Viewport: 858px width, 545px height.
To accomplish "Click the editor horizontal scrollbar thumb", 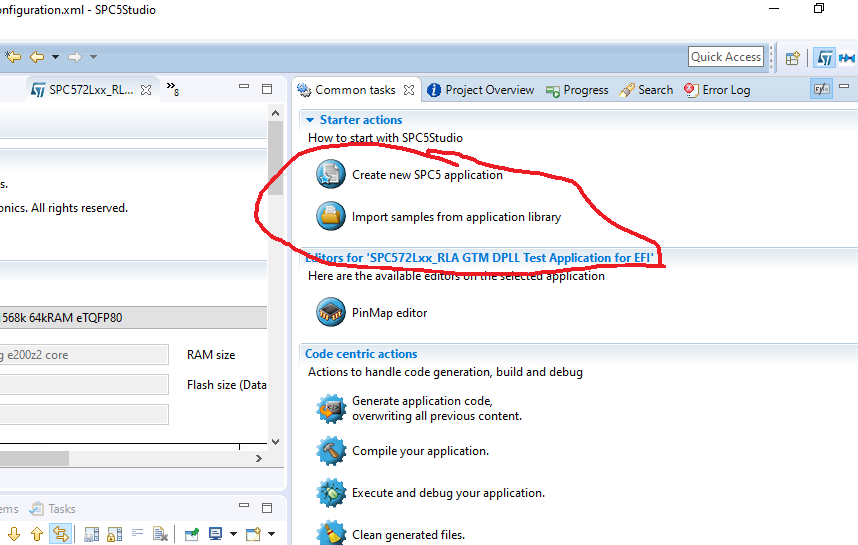I will tap(34, 459).
